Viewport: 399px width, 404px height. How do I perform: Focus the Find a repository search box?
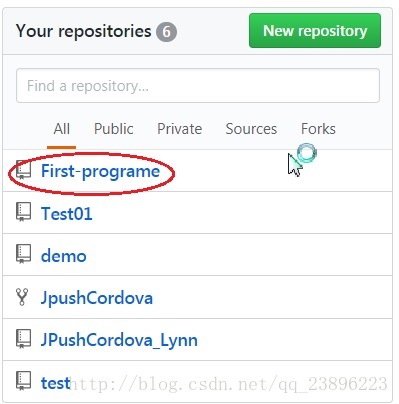(198, 86)
